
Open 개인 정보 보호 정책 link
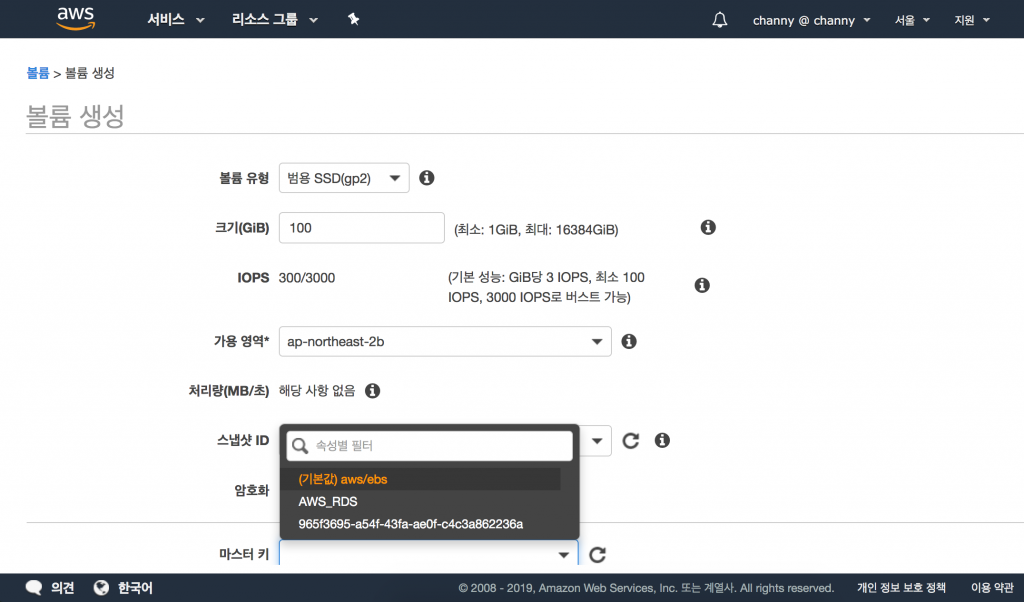coord(901,588)
